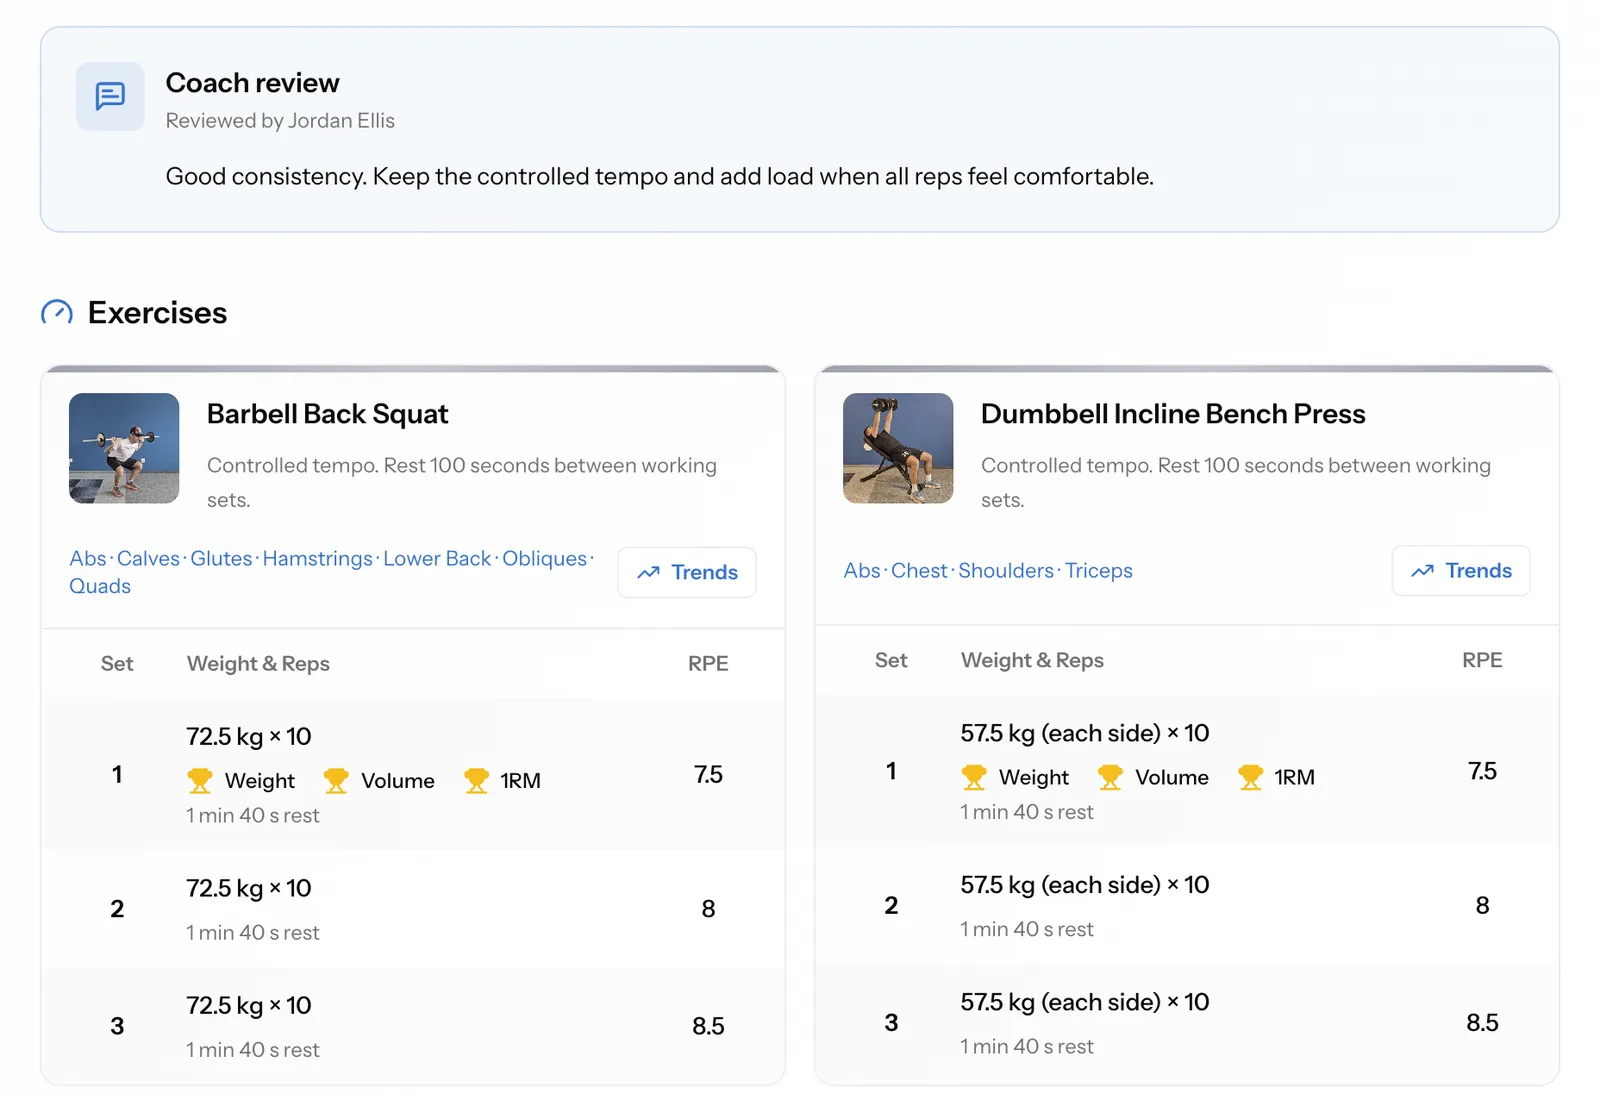1600x1100 pixels.
Task: Open the Dumbbell Incline Bench Press thumbnail
Action: click(898, 448)
